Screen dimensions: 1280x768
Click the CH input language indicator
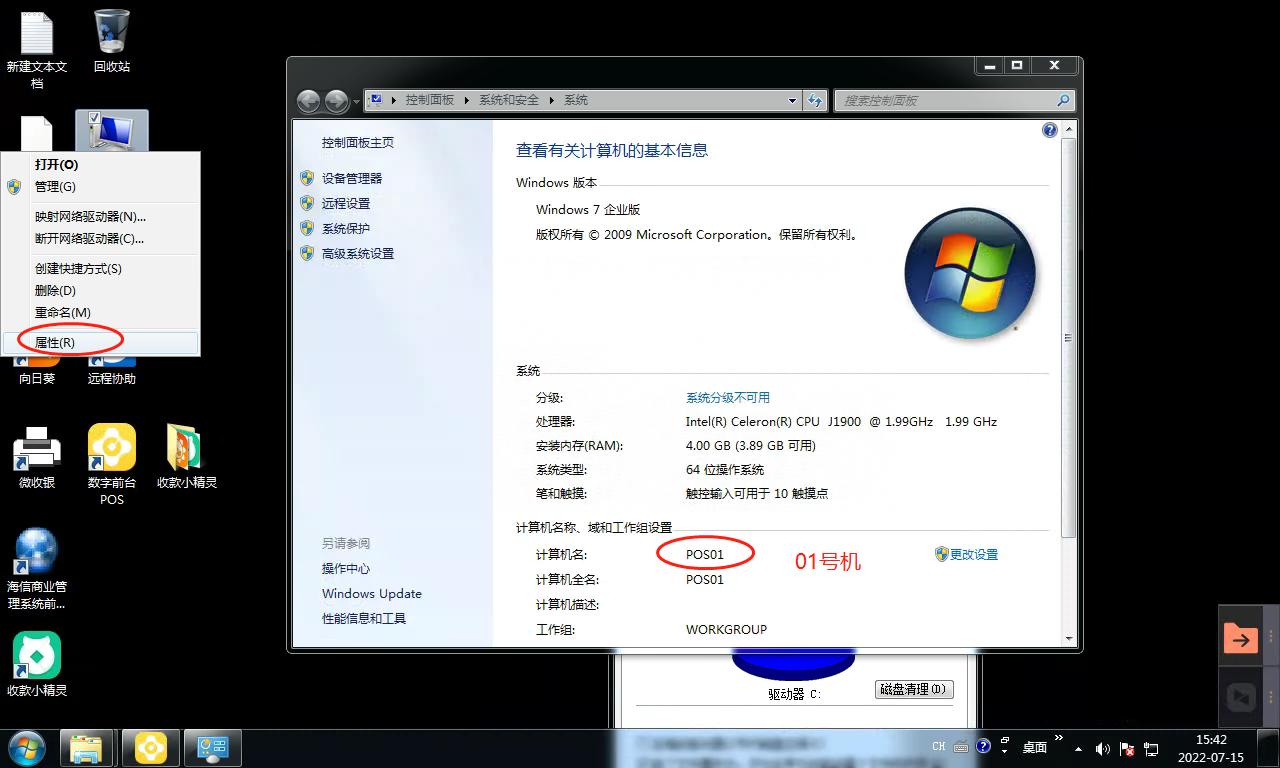[938, 746]
